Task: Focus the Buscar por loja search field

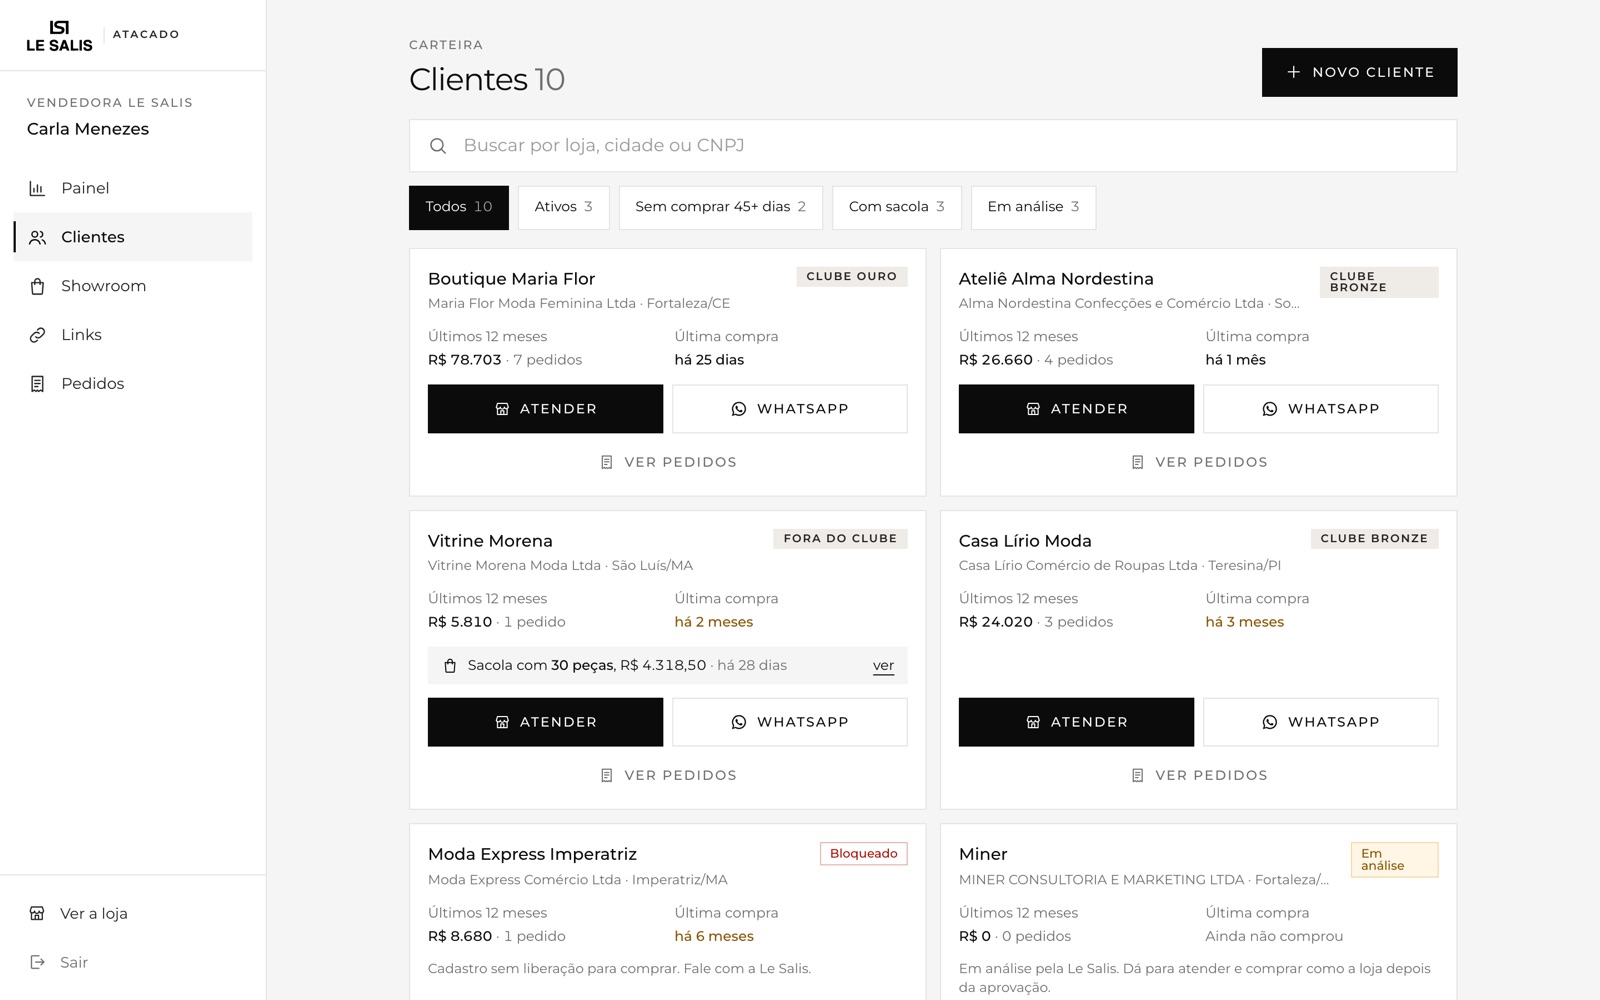Action: tap(933, 146)
